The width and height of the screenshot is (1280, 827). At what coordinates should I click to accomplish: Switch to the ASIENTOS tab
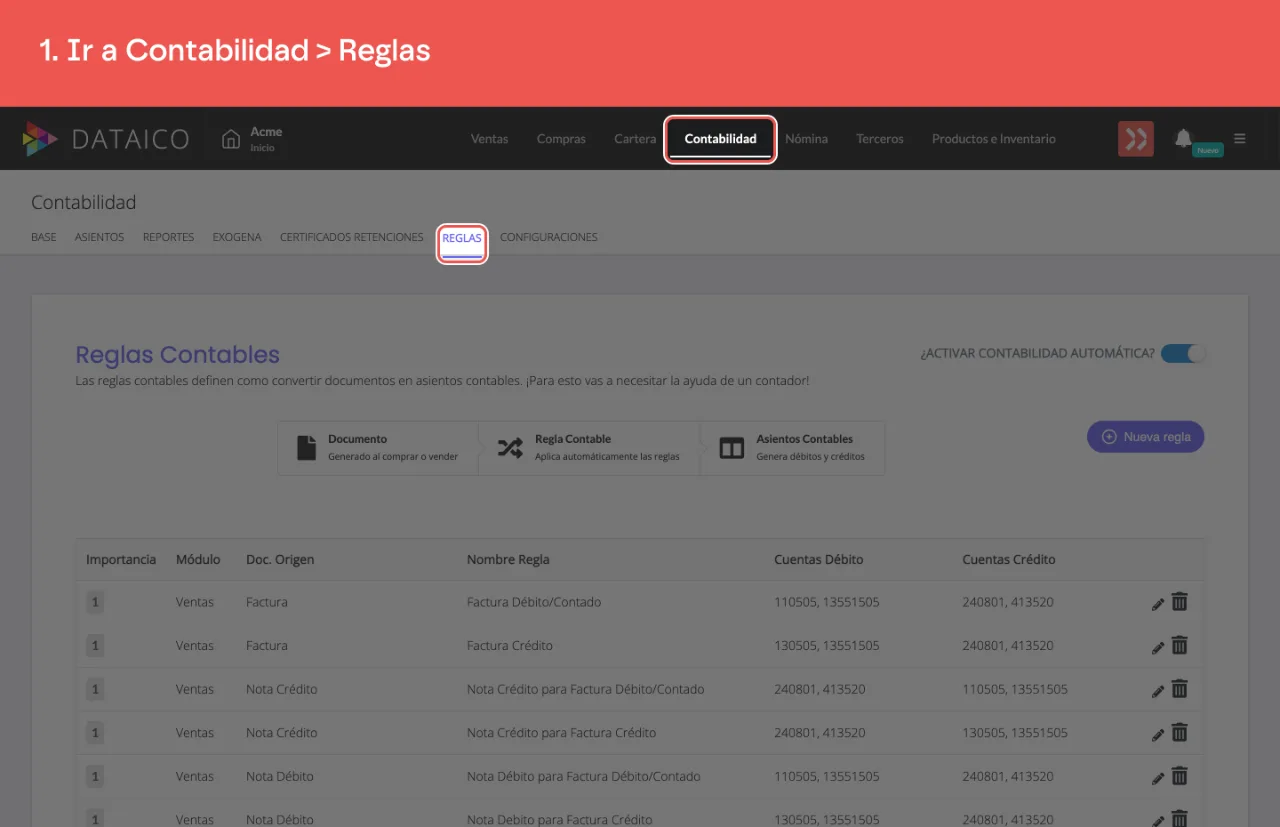click(99, 238)
